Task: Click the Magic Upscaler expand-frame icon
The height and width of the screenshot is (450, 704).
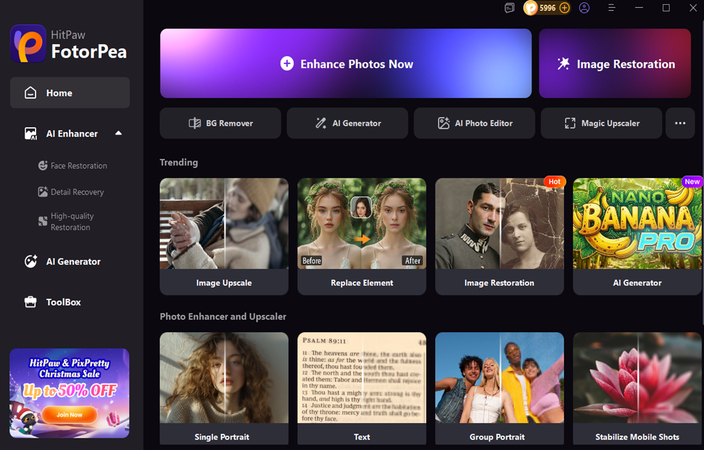Action: point(570,123)
